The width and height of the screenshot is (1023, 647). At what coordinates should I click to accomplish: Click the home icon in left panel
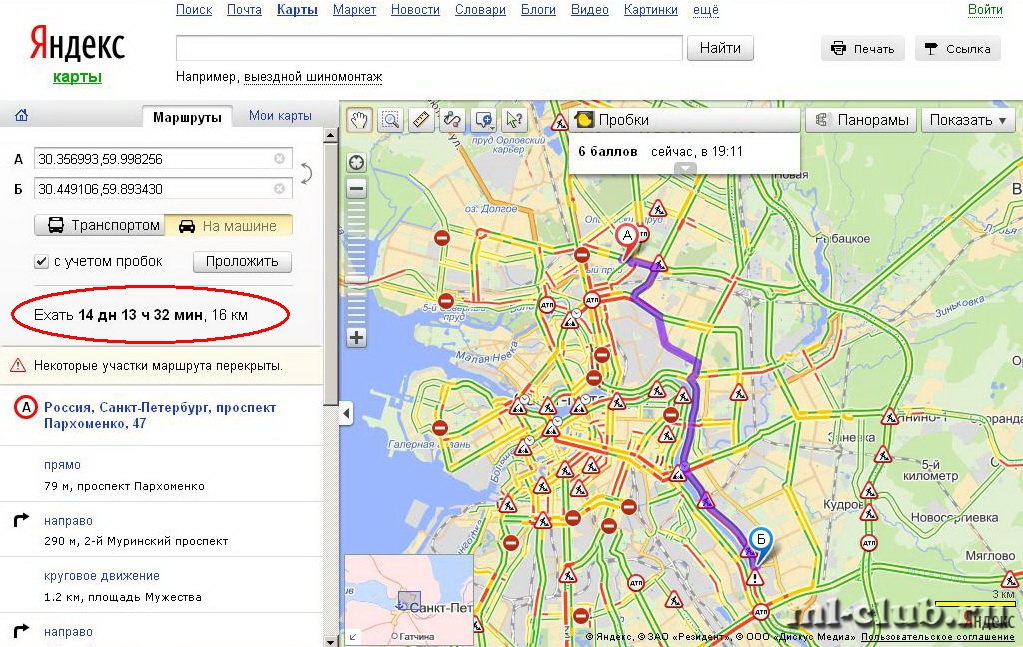tap(22, 115)
